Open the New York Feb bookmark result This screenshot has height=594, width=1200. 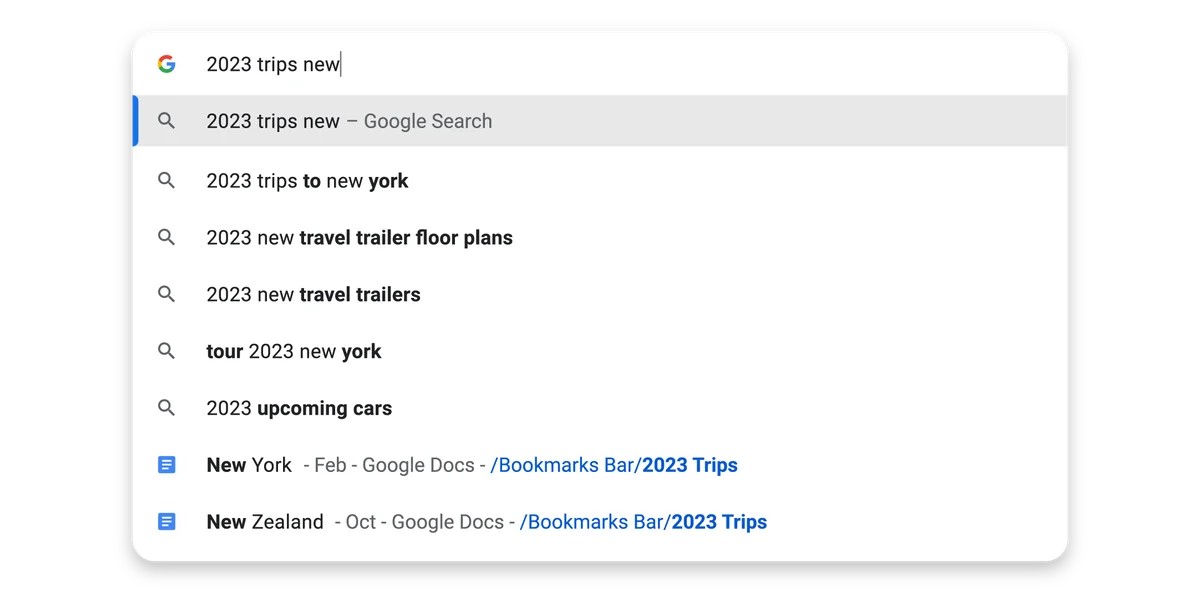coord(600,465)
